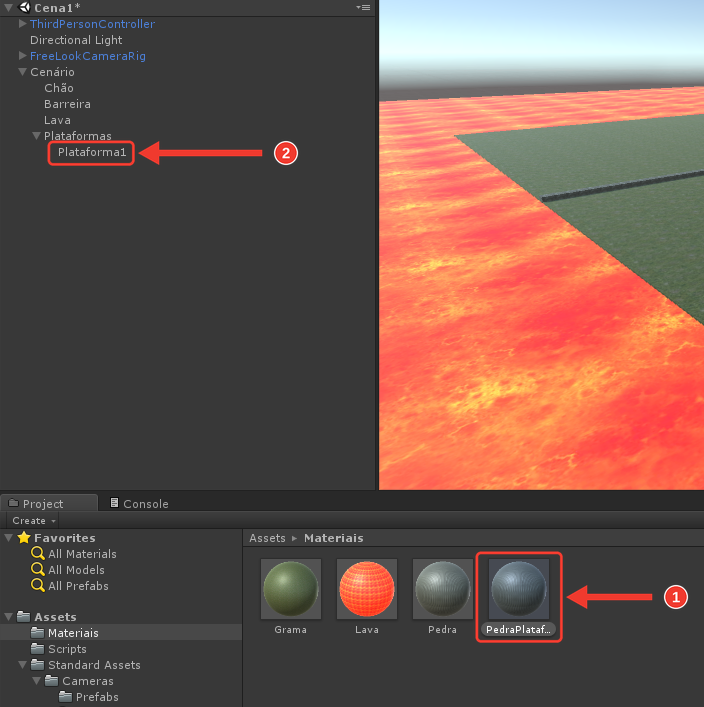Collapse the Cenário group
Image resolution: width=704 pixels, height=707 pixels.
coord(22,72)
